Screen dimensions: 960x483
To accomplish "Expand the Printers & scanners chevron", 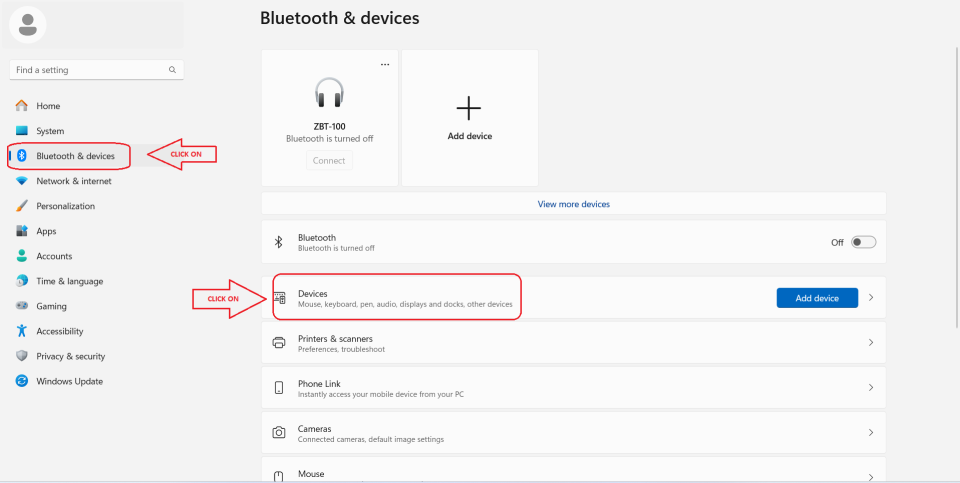I will pyautogui.click(x=871, y=343).
